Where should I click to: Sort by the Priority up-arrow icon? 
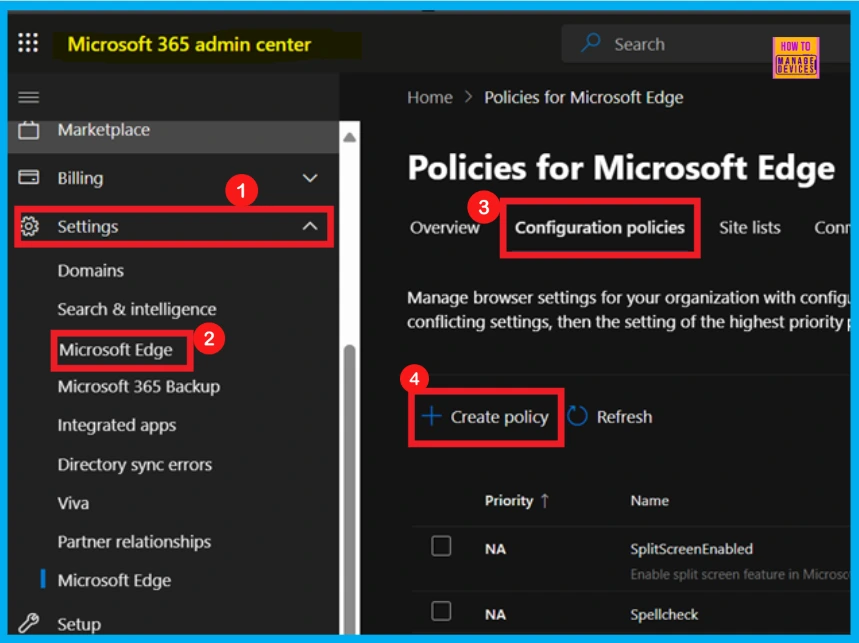[x=545, y=501]
